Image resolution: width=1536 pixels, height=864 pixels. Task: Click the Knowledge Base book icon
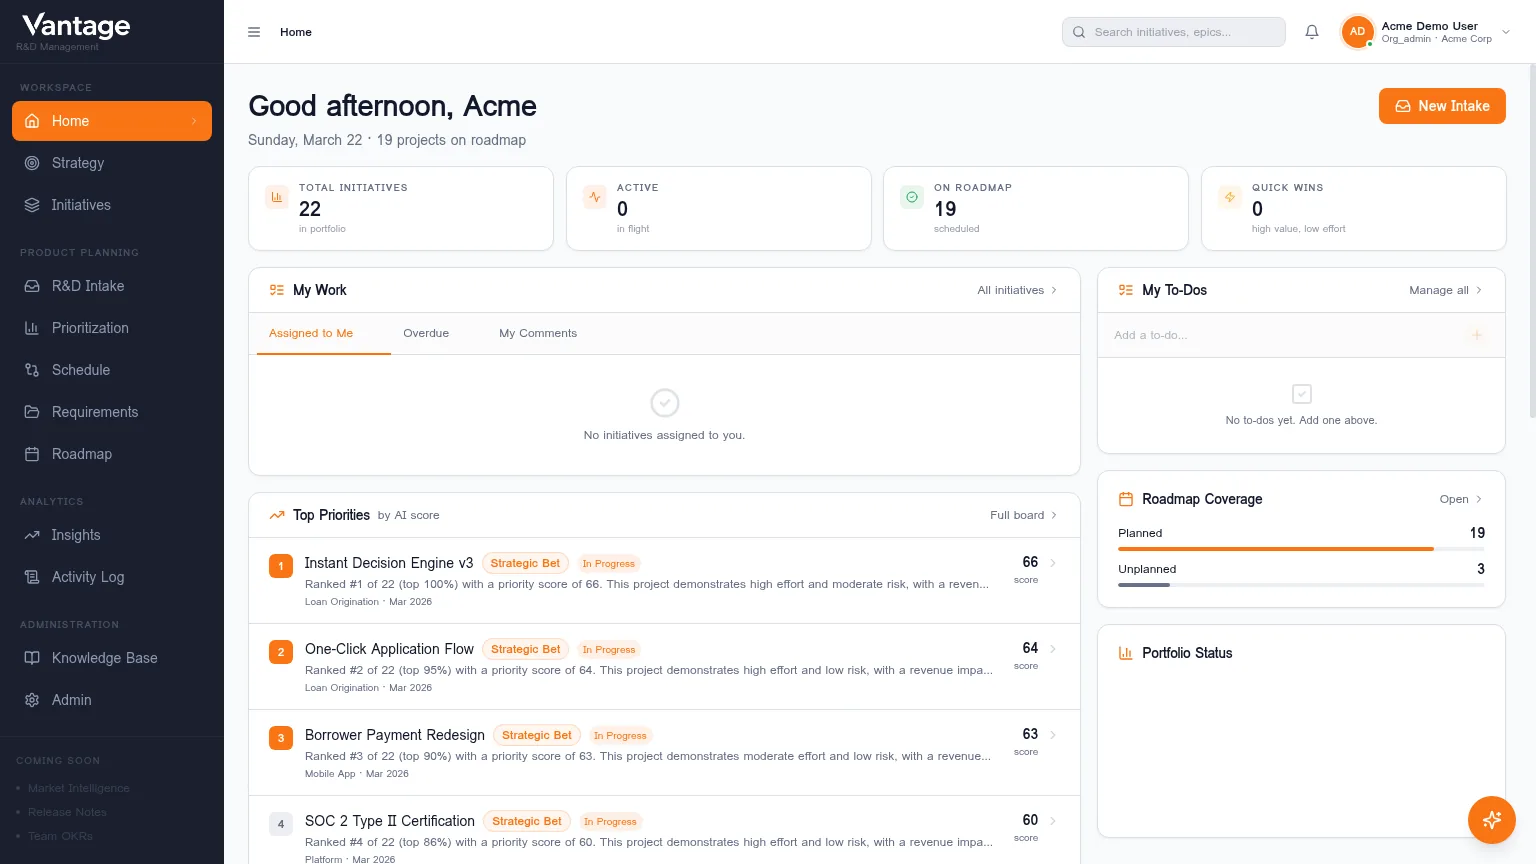(x=32, y=658)
